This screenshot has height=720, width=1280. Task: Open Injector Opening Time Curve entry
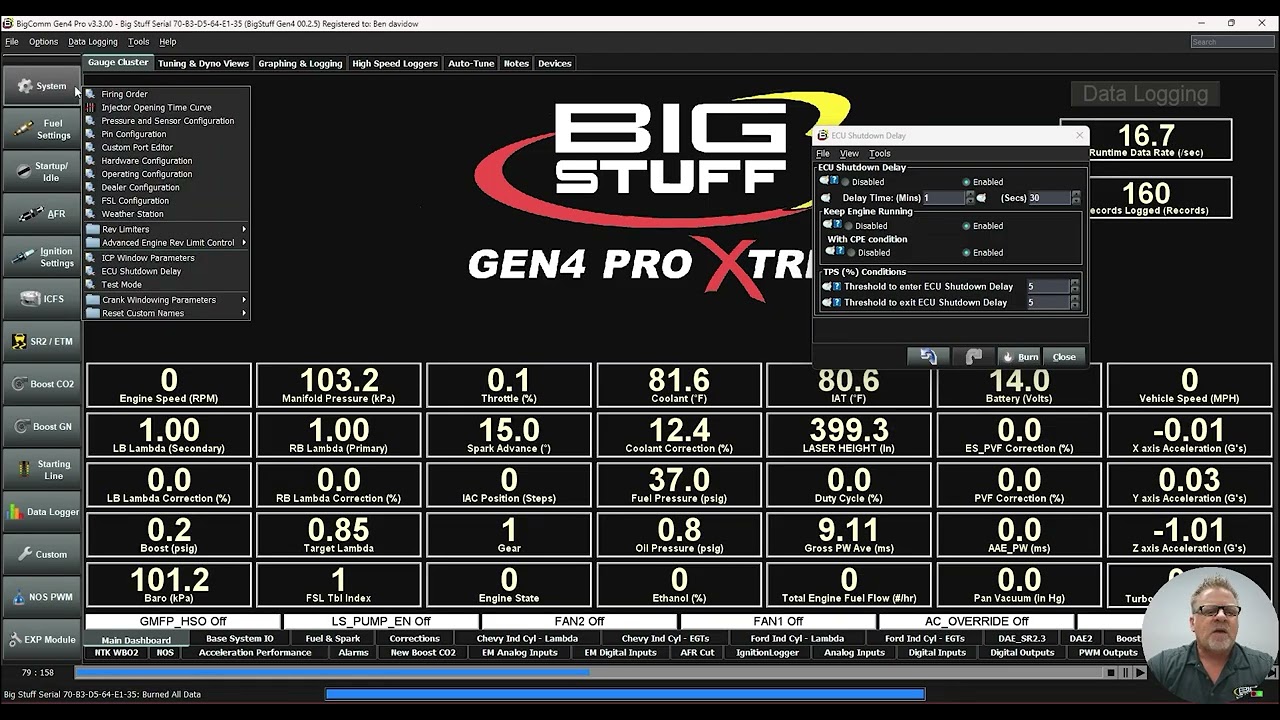point(166,107)
